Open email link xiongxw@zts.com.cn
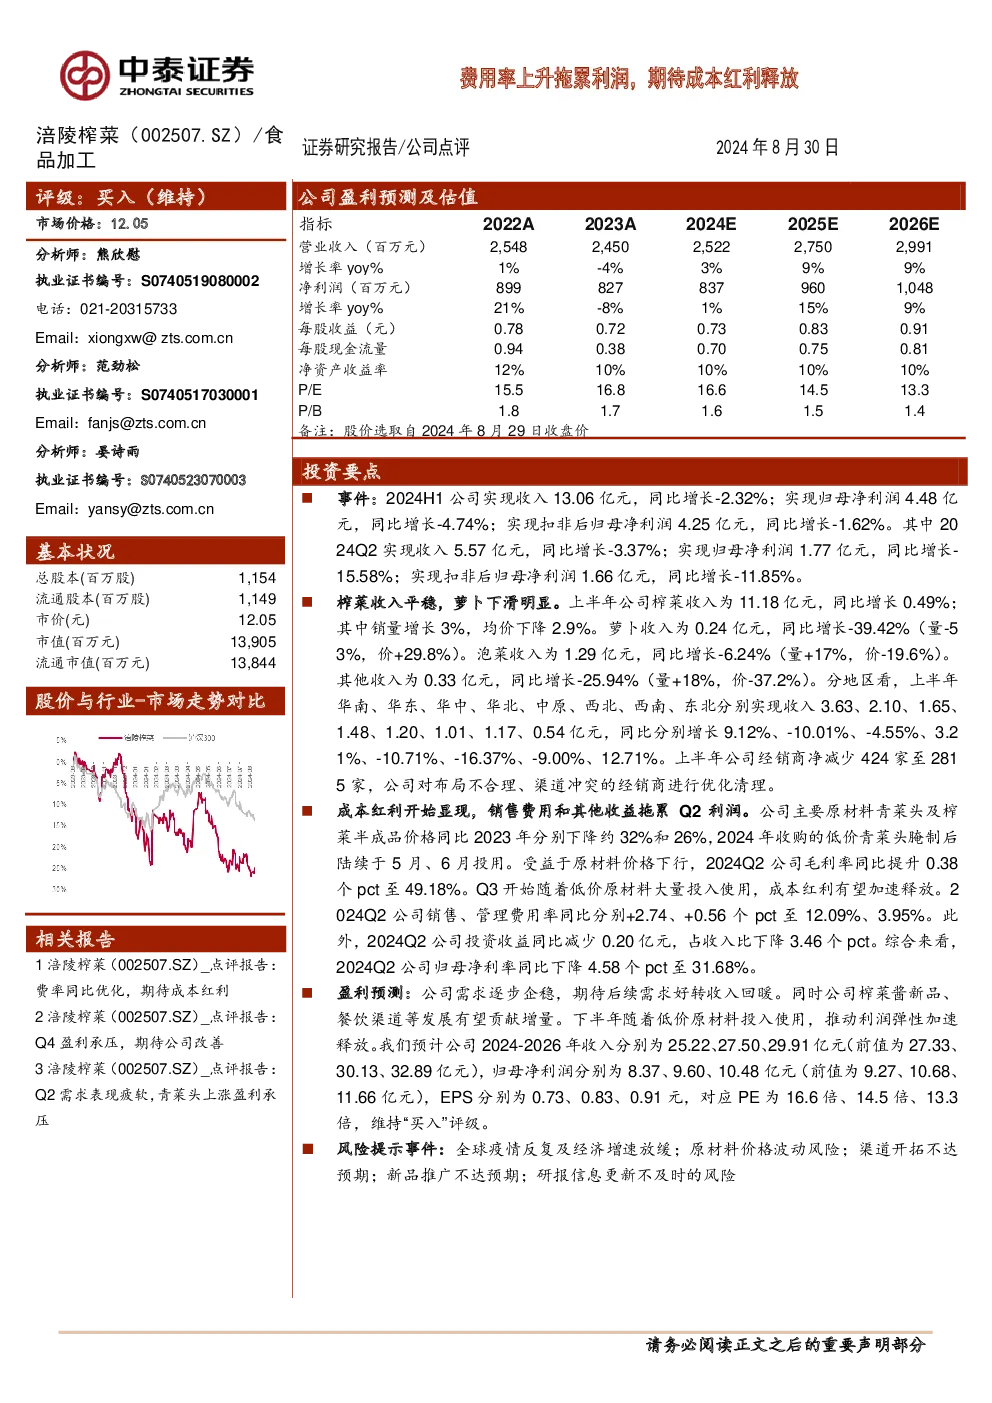The width and height of the screenshot is (992, 1403). (160, 338)
